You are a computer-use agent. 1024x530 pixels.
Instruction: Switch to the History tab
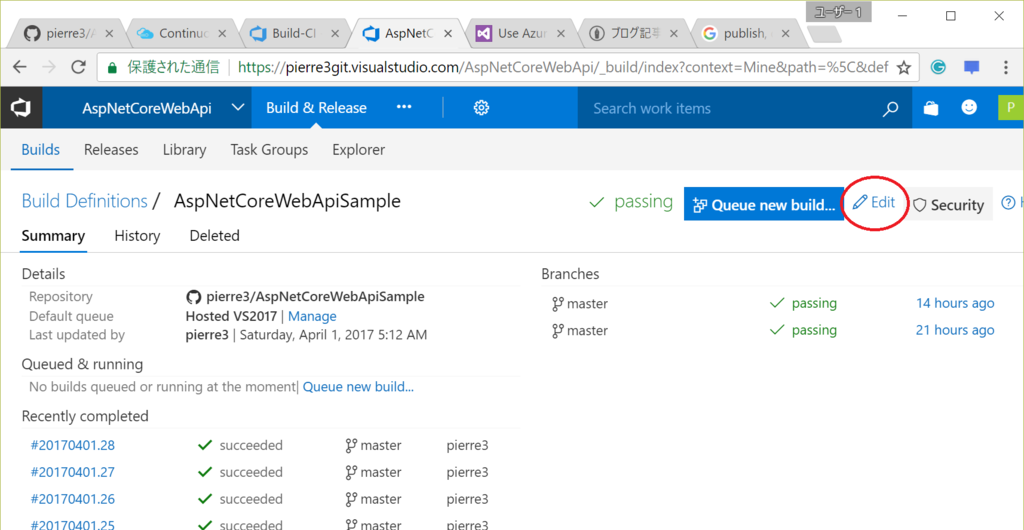coord(137,236)
